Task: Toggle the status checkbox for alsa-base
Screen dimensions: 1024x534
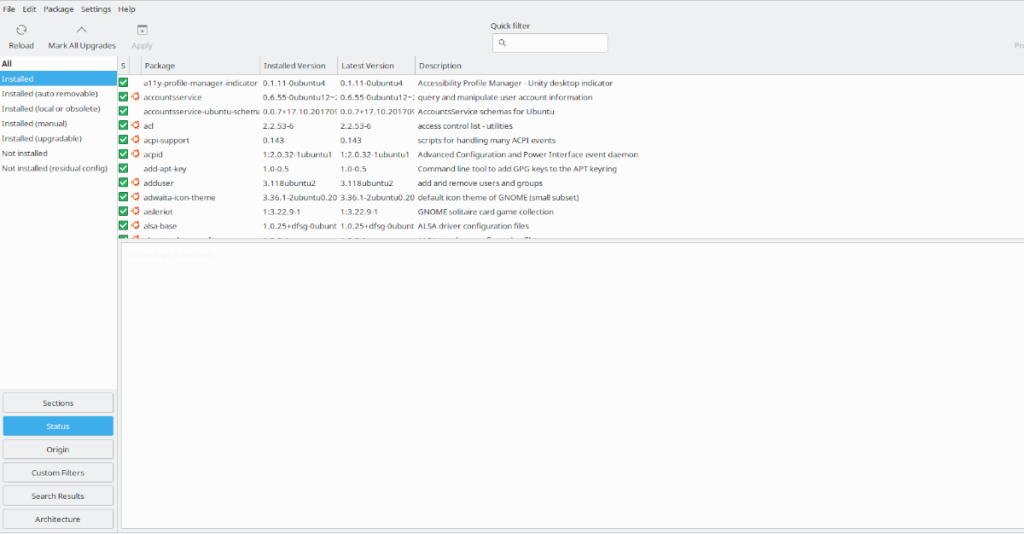Action: click(x=124, y=226)
